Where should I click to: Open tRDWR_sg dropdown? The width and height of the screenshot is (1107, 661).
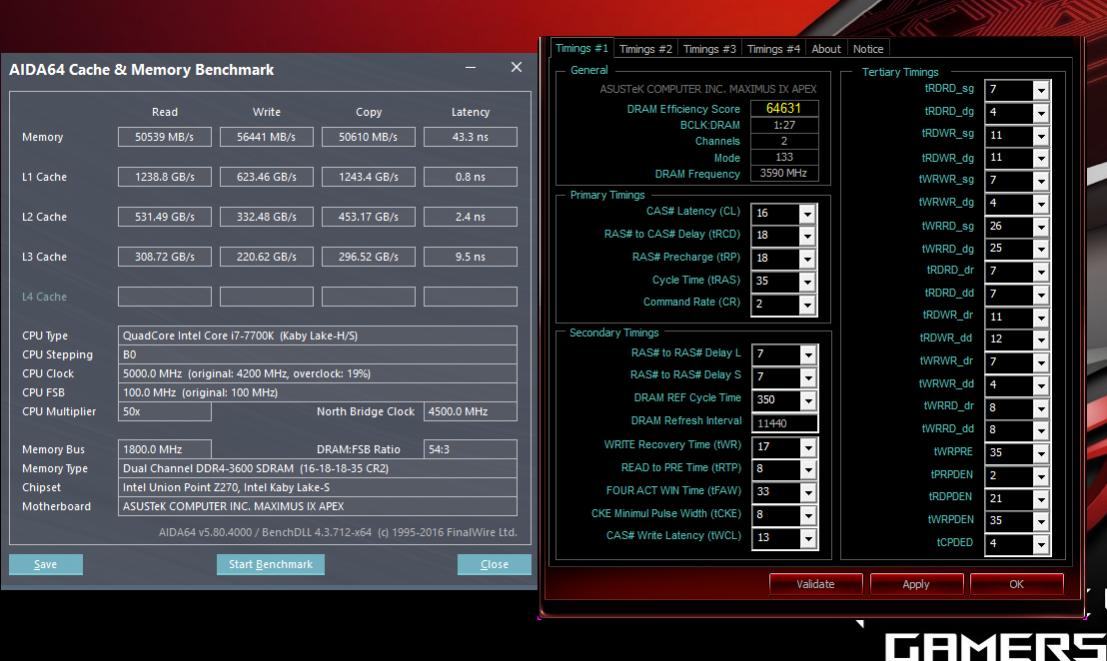pyautogui.click(x=1041, y=136)
